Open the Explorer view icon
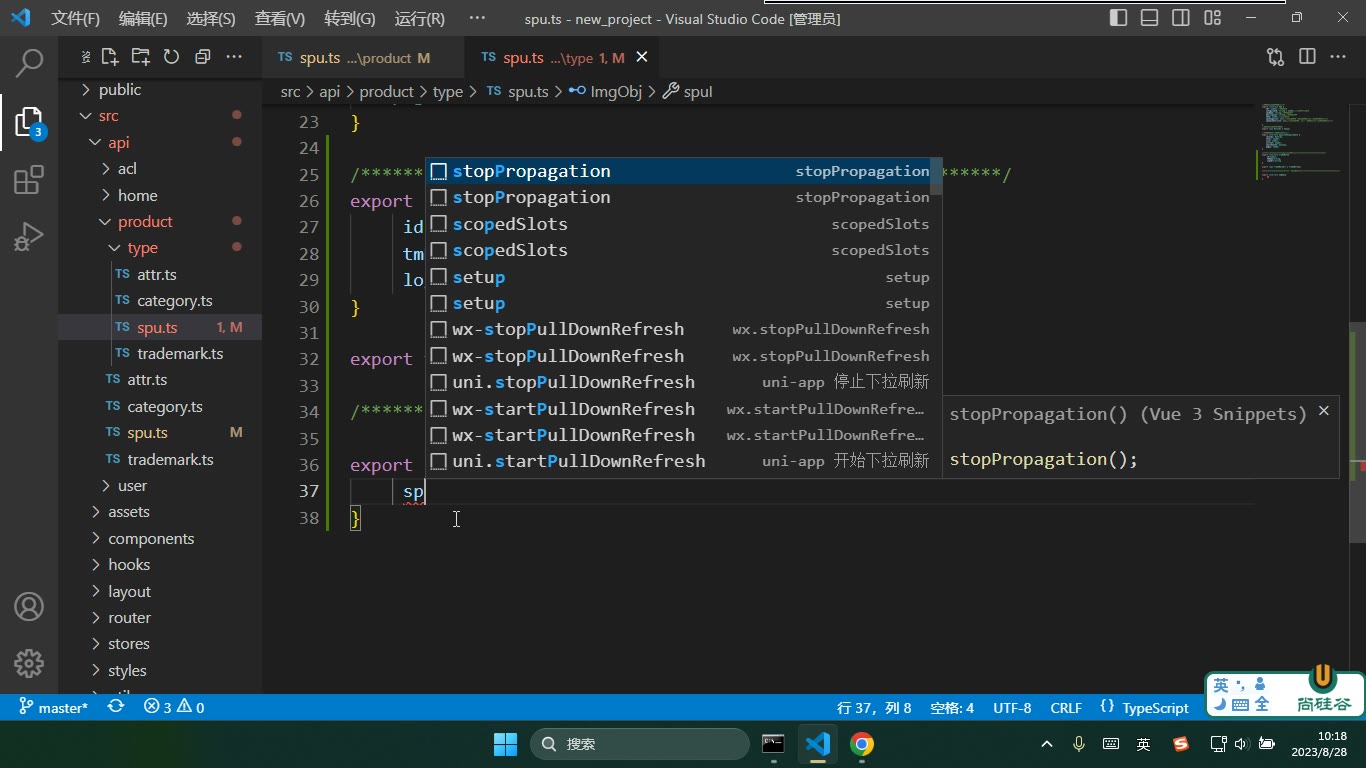This screenshot has height=768, width=1366. pyautogui.click(x=29, y=122)
